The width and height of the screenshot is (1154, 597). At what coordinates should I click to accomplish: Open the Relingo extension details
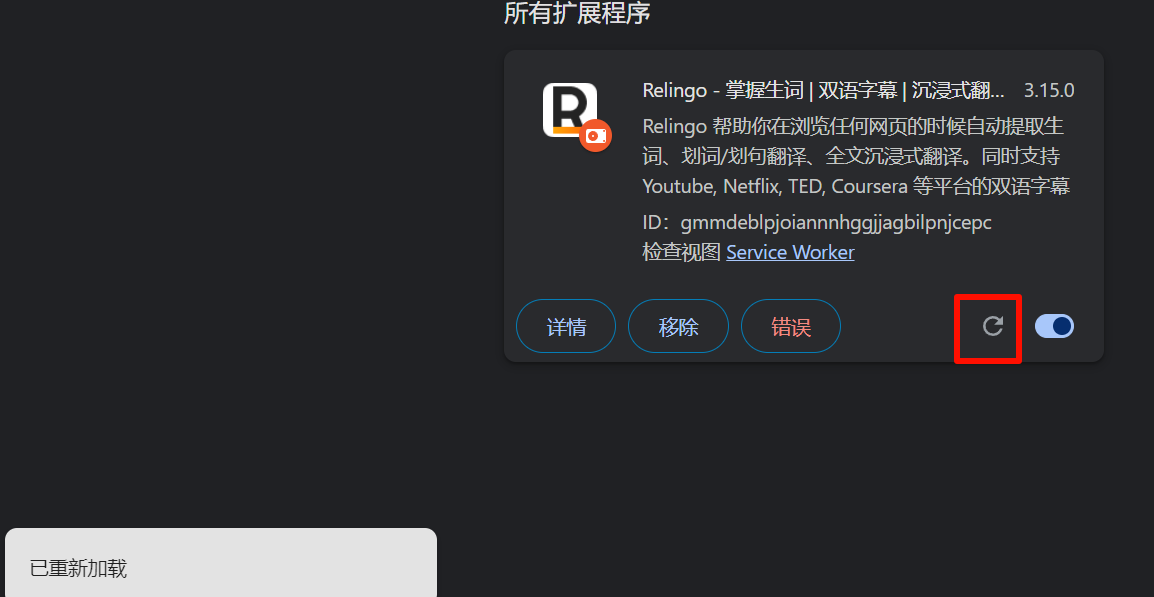(x=566, y=326)
